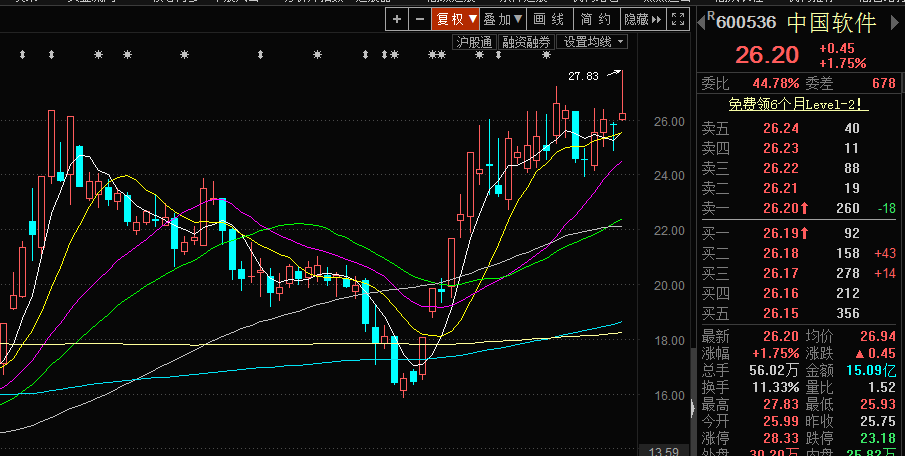Select 买三 price 26.17
The image size is (905, 456).
[x=781, y=273]
